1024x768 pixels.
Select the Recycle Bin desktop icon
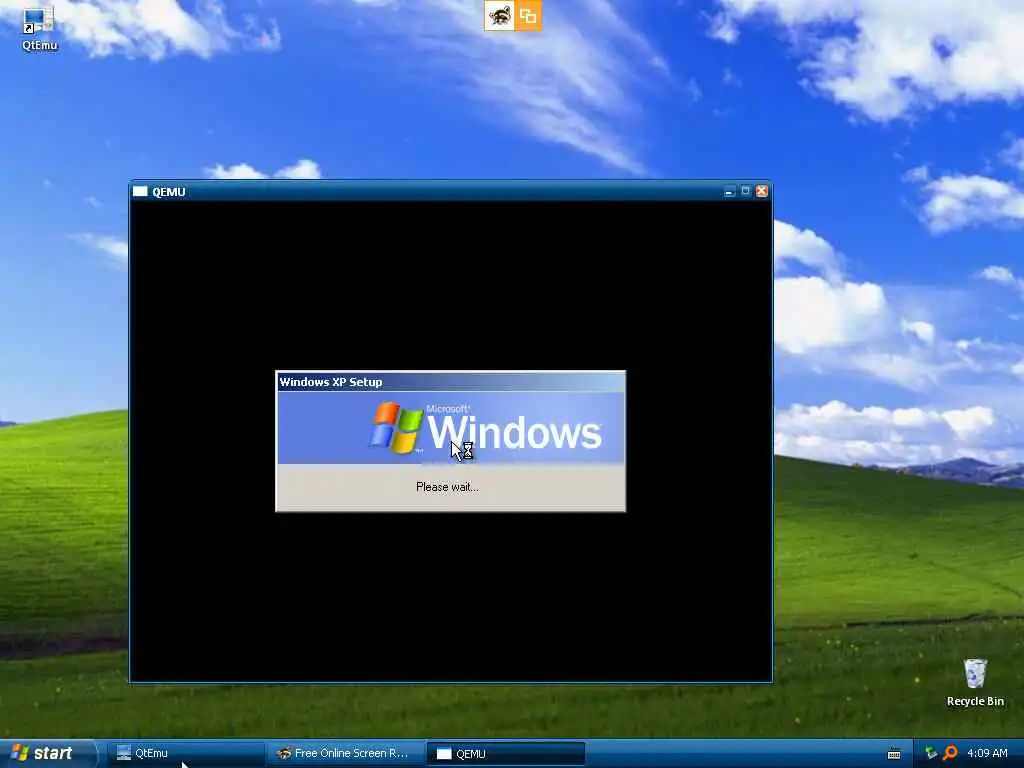click(x=975, y=682)
